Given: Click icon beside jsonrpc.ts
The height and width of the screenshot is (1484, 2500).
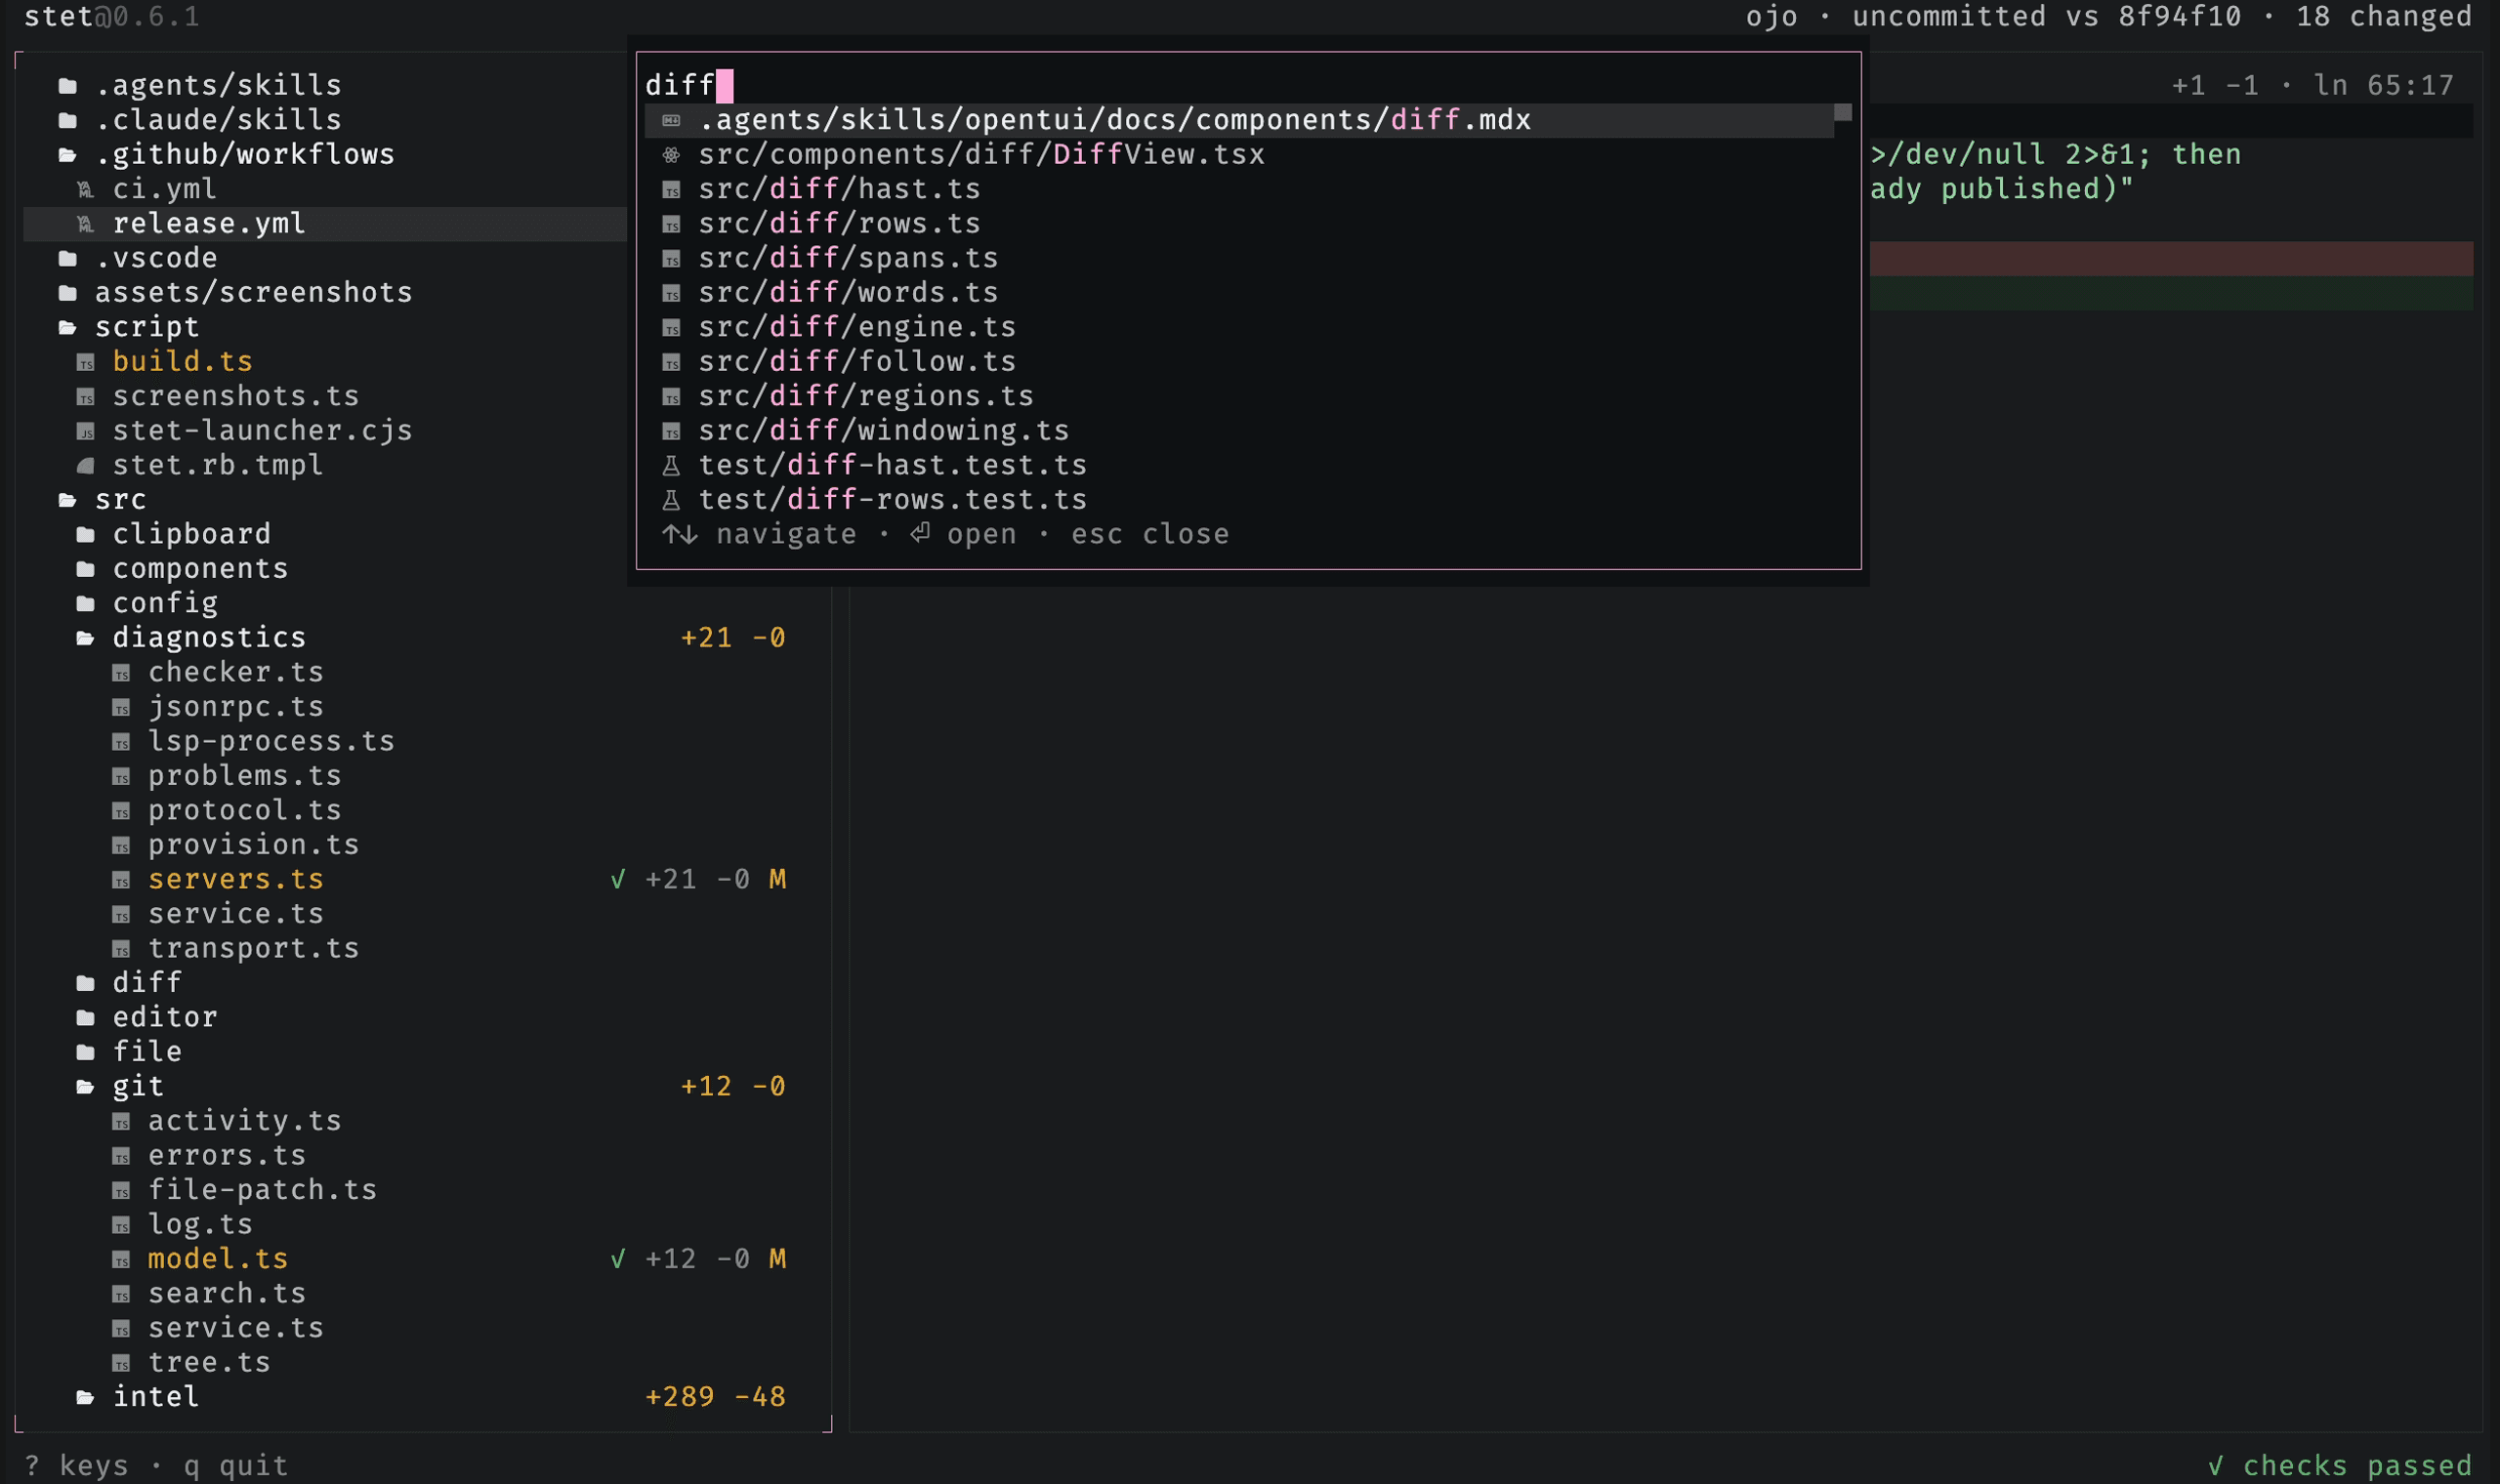Looking at the screenshot, I should click(x=121, y=708).
